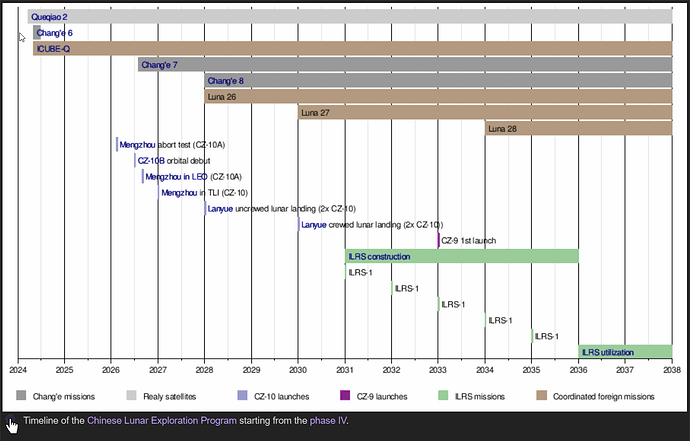Open the ILRS construction link
The image size is (690, 441).
379,257
